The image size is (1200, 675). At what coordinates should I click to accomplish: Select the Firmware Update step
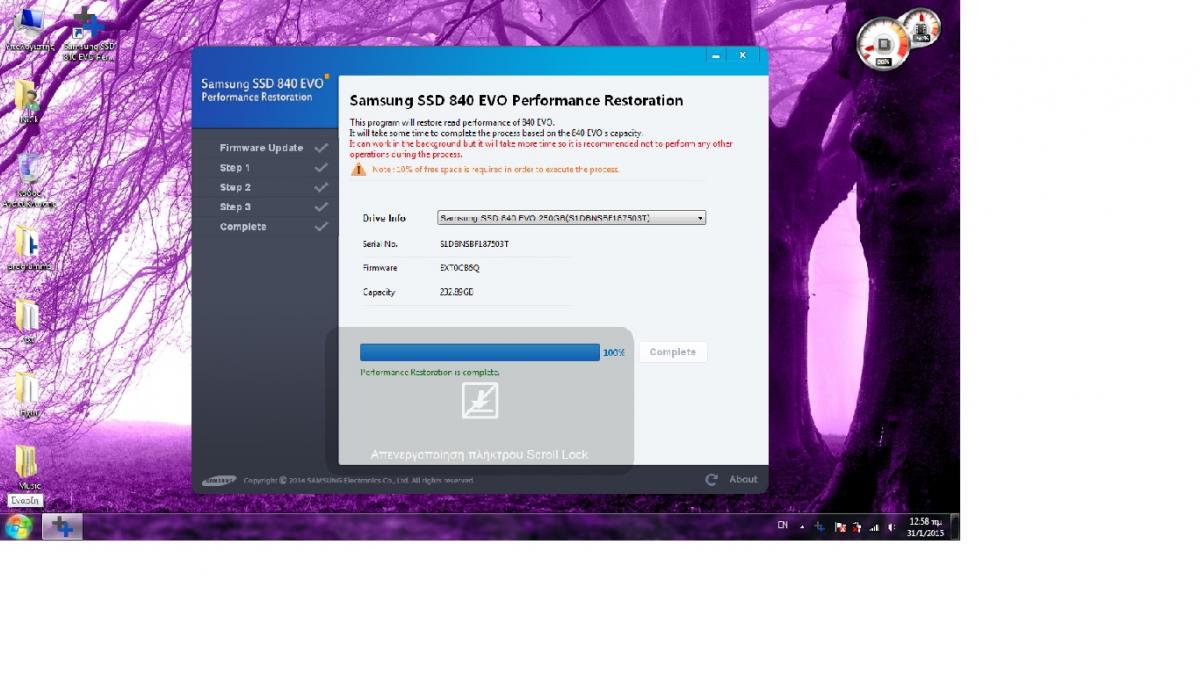[x=261, y=148]
